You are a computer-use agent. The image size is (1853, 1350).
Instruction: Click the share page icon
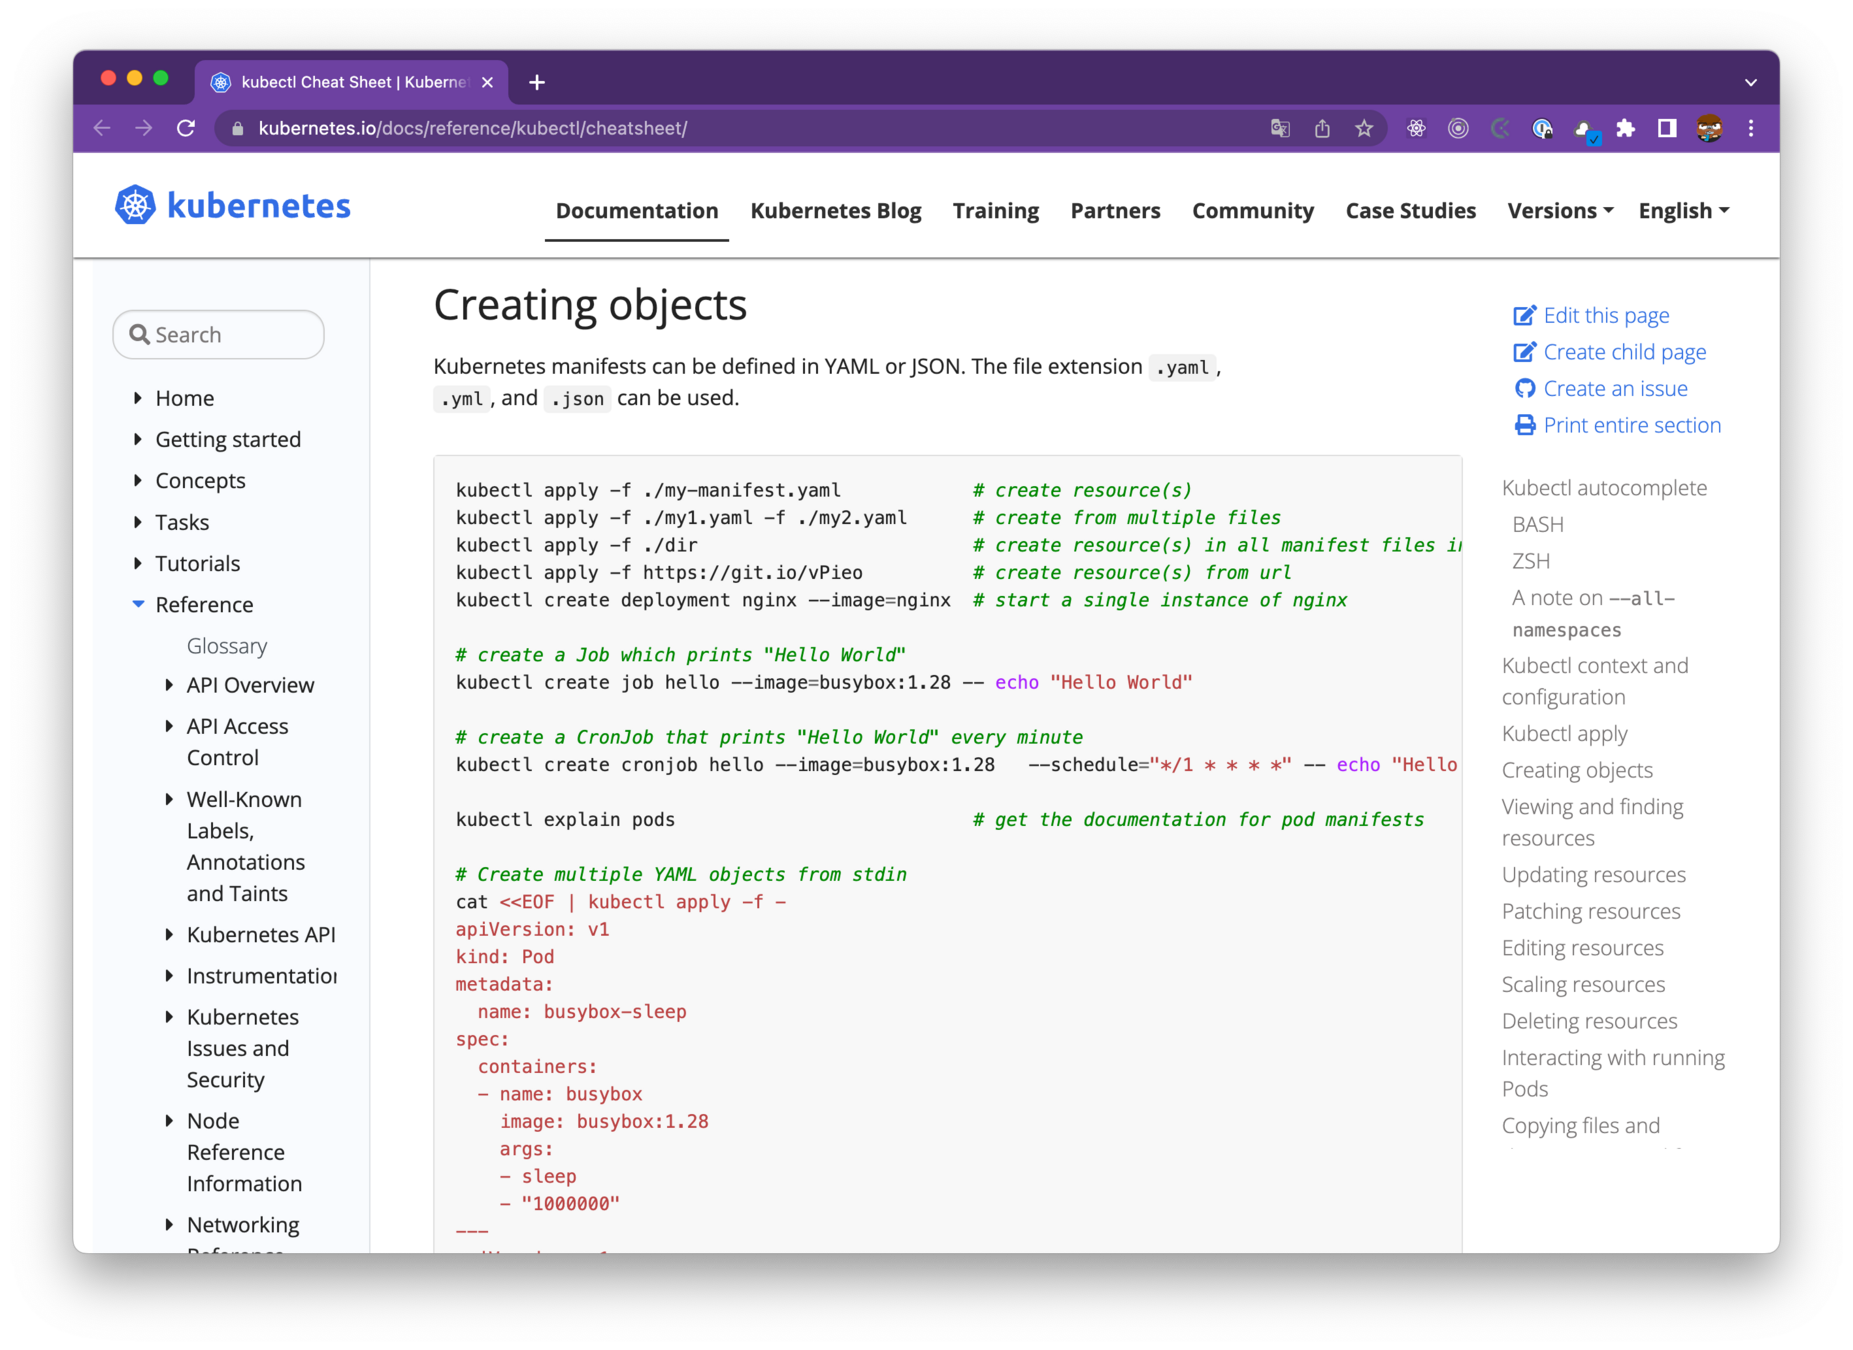[1322, 128]
